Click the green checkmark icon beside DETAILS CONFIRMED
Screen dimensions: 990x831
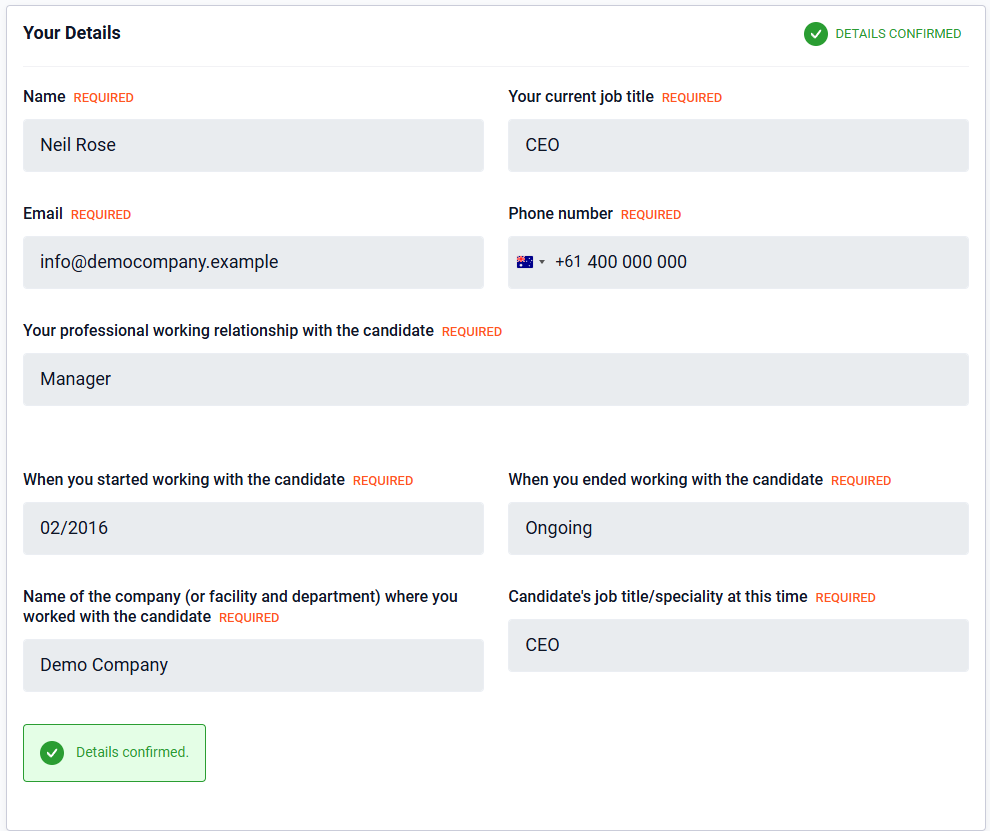point(816,34)
